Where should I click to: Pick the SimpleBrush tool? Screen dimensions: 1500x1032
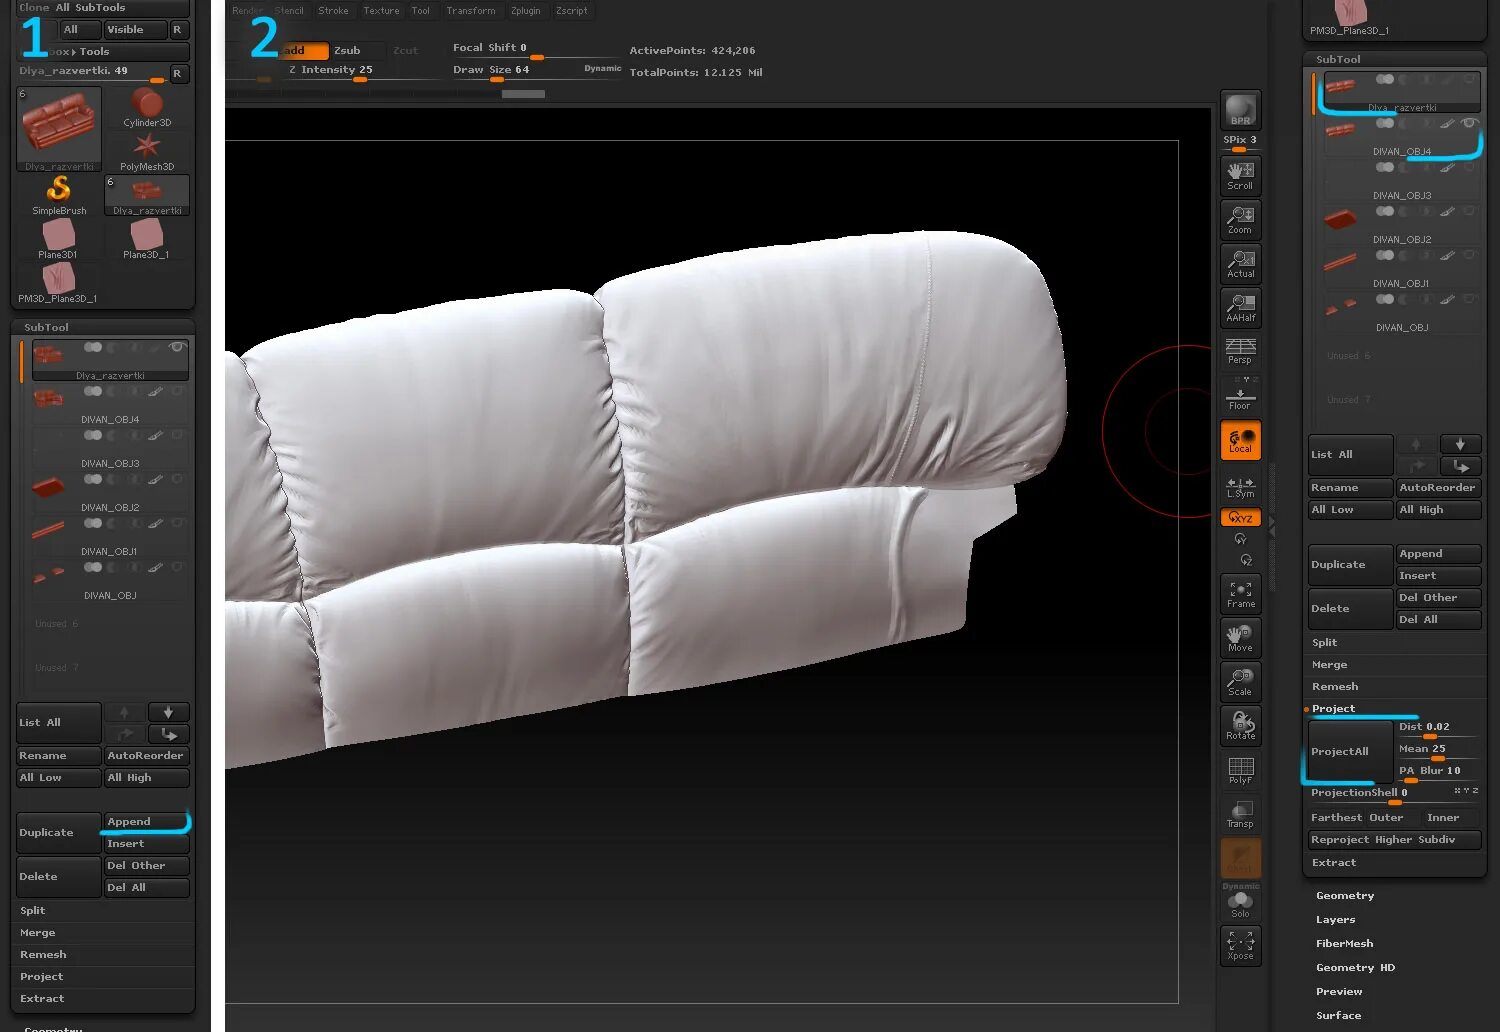[59, 196]
